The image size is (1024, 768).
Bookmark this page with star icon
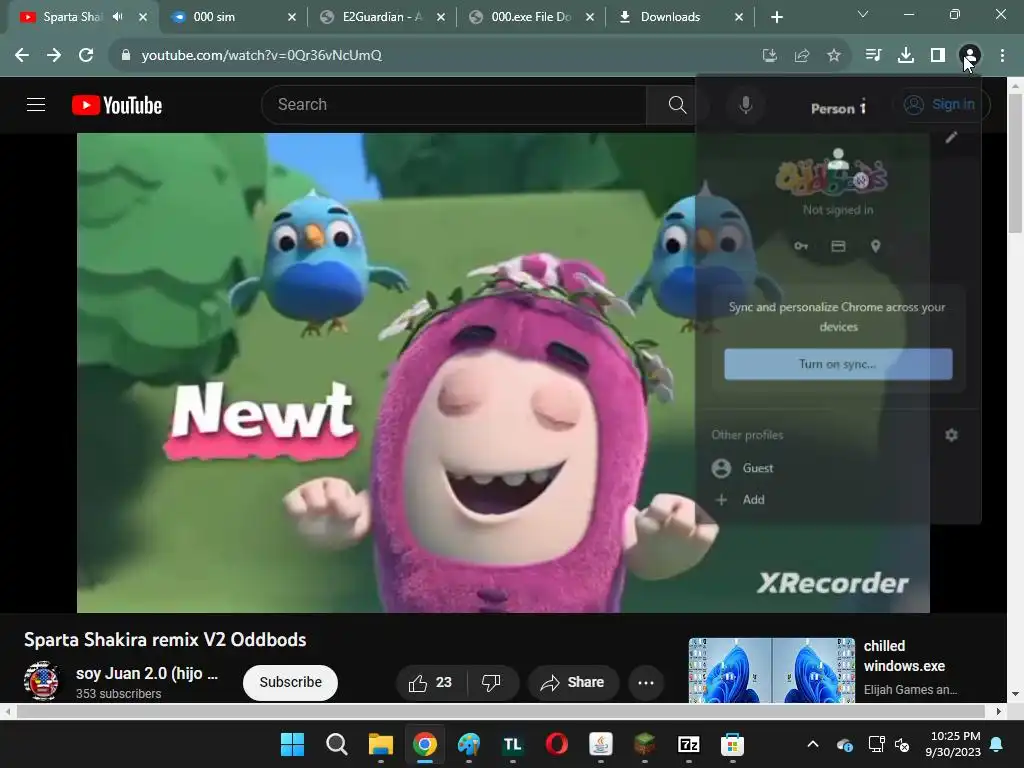pyautogui.click(x=834, y=56)
